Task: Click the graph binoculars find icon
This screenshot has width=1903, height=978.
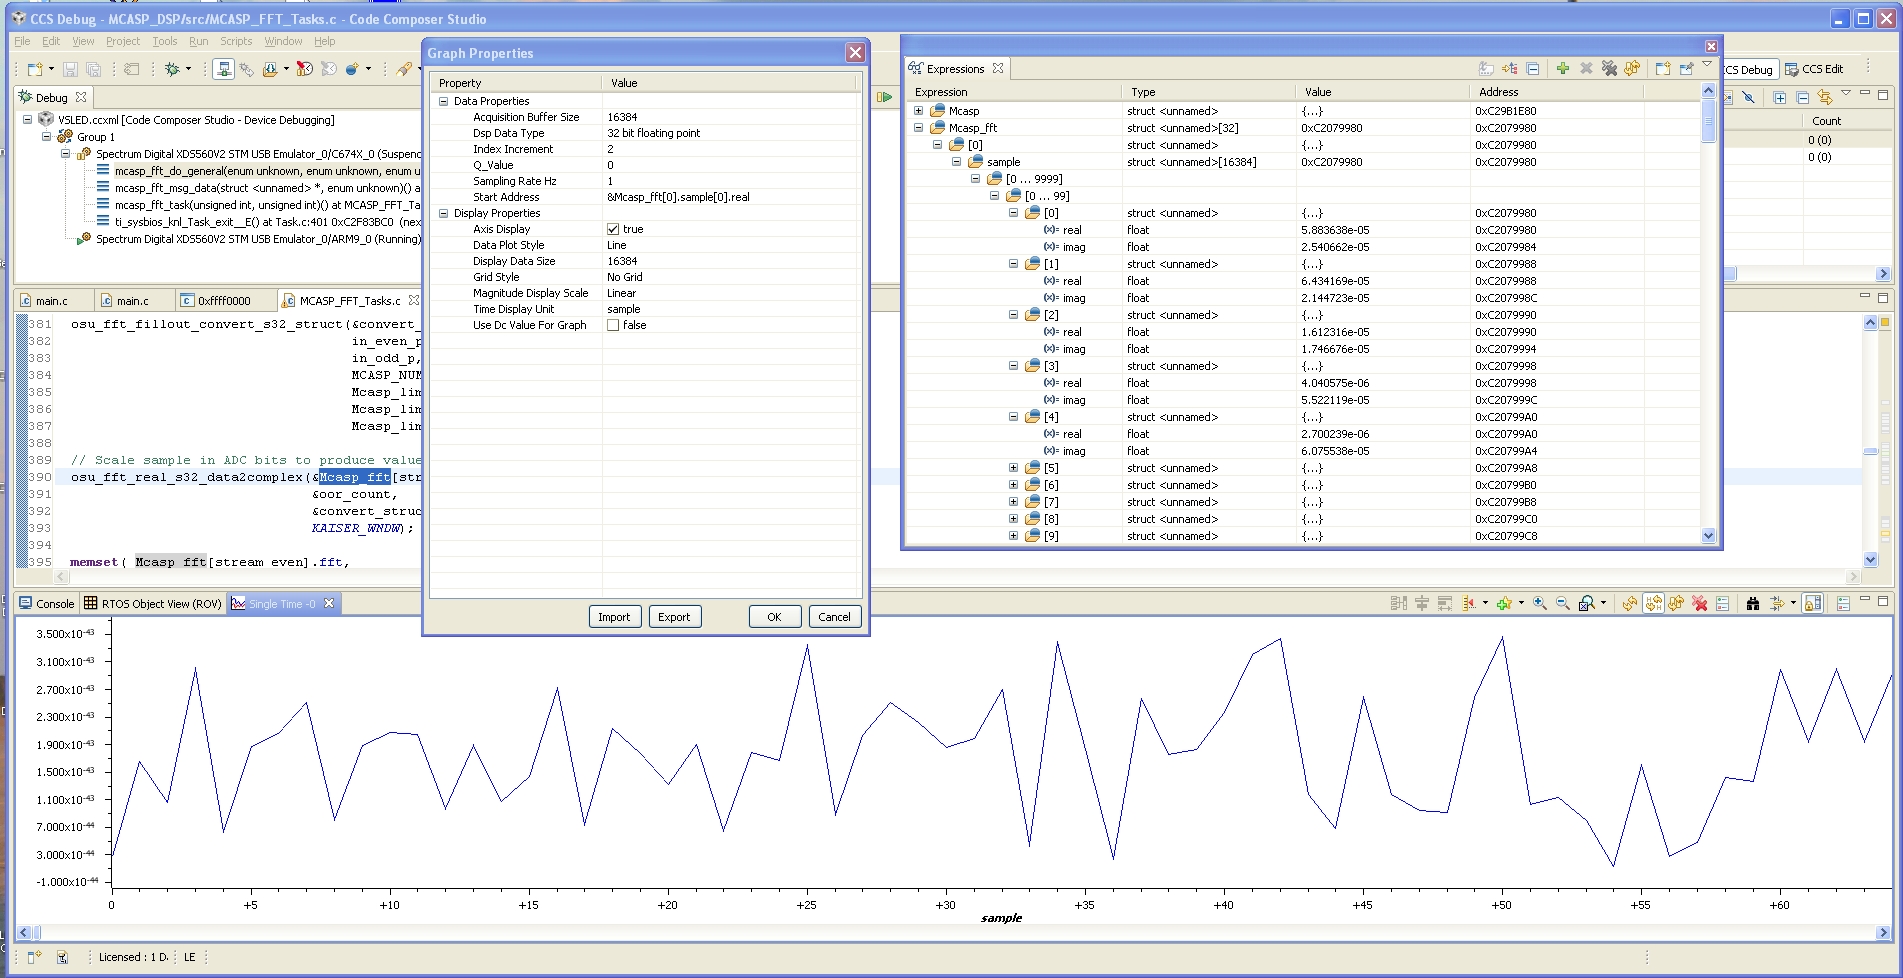Action: coord(1752,603)
